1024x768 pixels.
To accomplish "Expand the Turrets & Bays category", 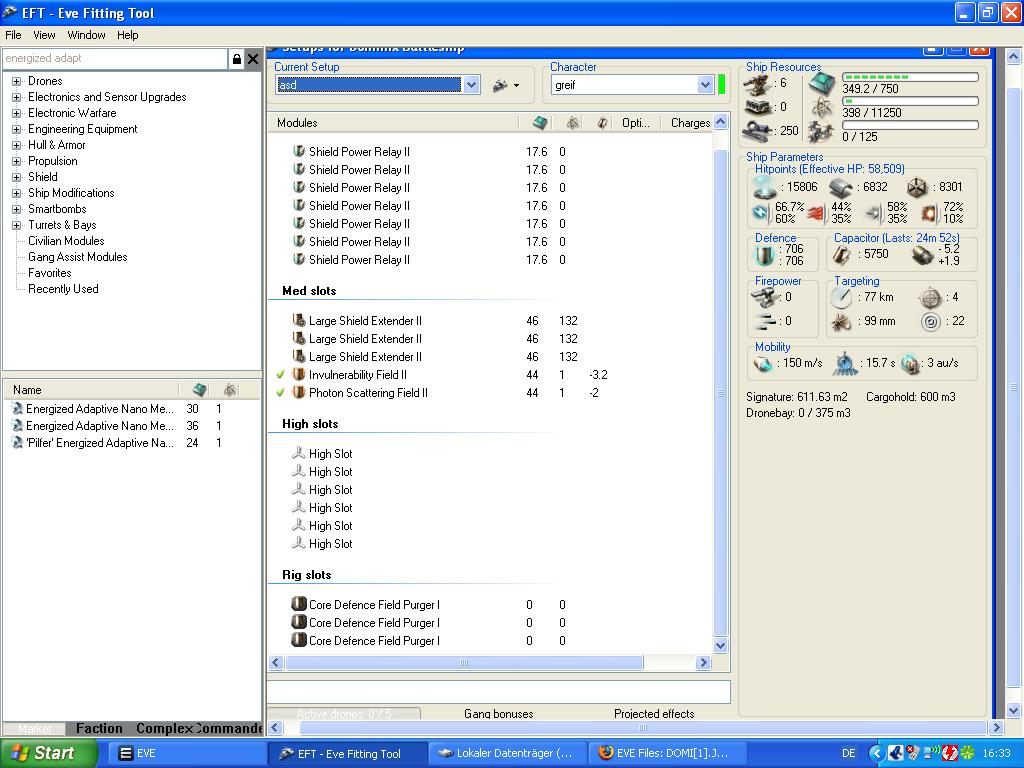I will point(16,225).
